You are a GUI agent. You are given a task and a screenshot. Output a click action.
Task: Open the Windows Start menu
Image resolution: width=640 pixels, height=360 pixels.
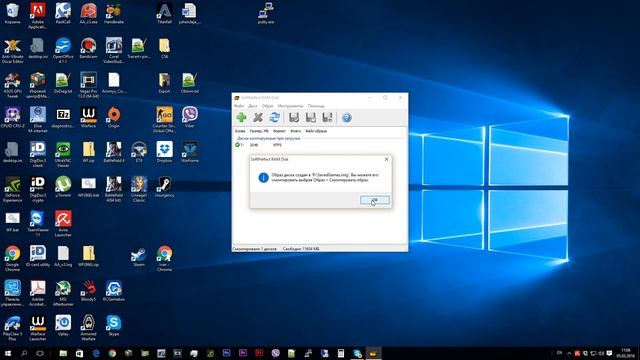point(8,353)
